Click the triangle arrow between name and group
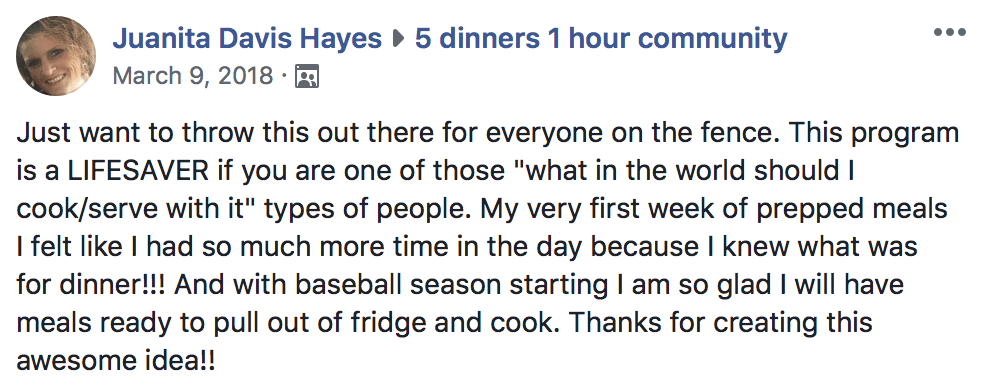 (398, 39)
